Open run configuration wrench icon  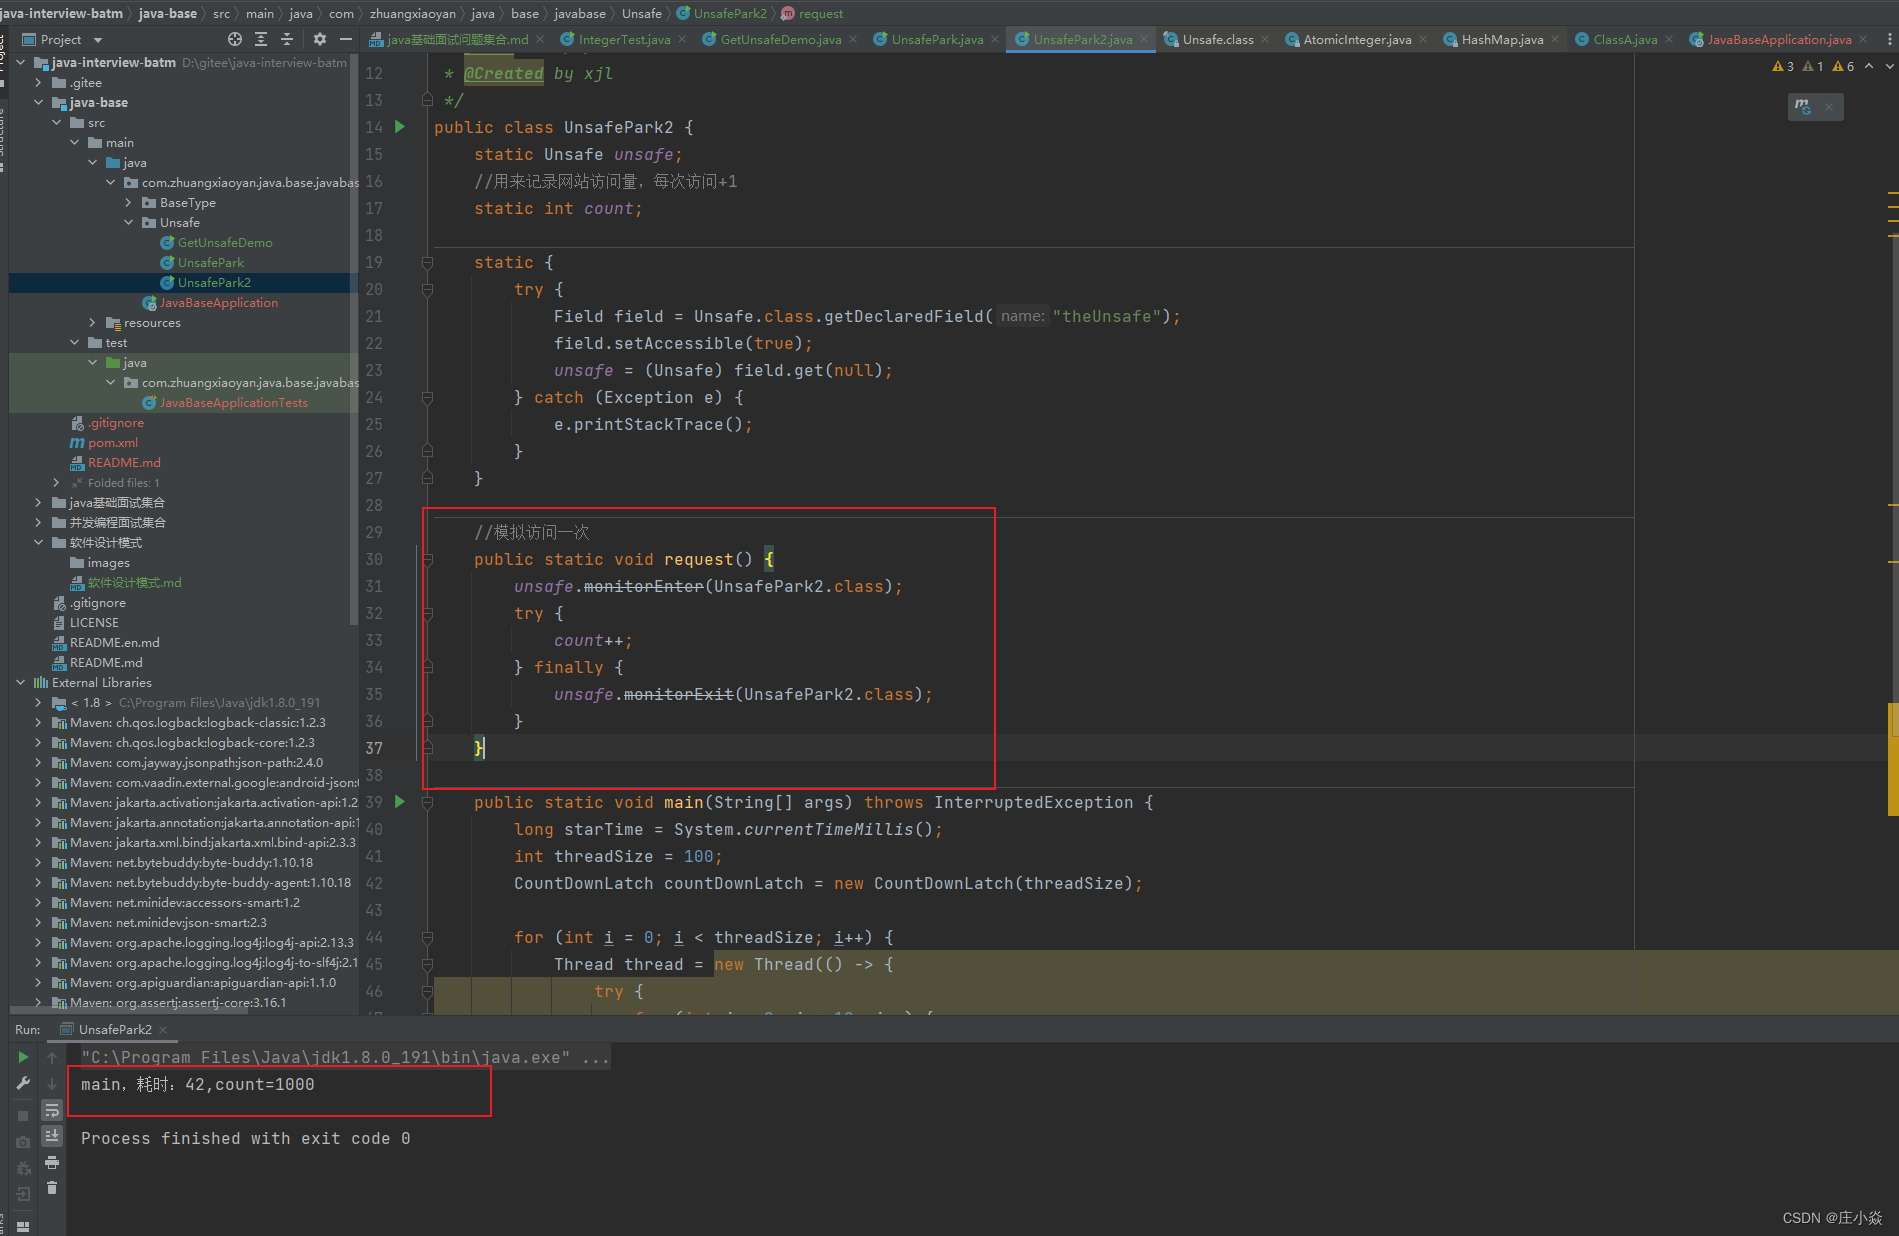point(23,1083)
